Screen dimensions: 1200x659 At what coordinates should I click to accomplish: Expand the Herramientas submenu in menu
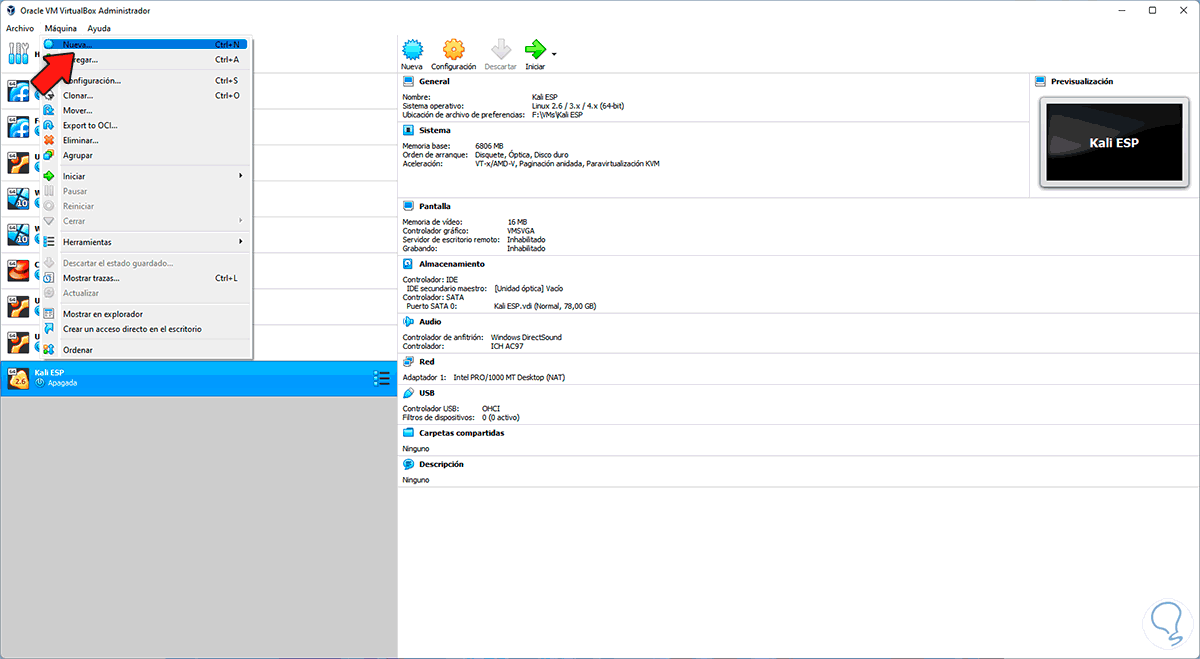click(x=241, y=242)
